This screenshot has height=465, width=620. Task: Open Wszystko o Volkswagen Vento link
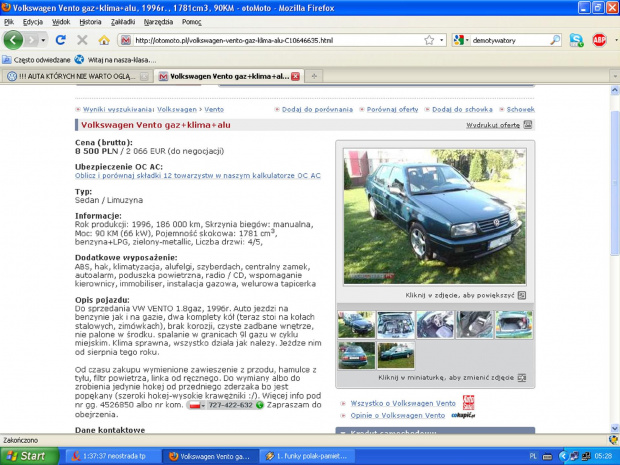[403, 403]
